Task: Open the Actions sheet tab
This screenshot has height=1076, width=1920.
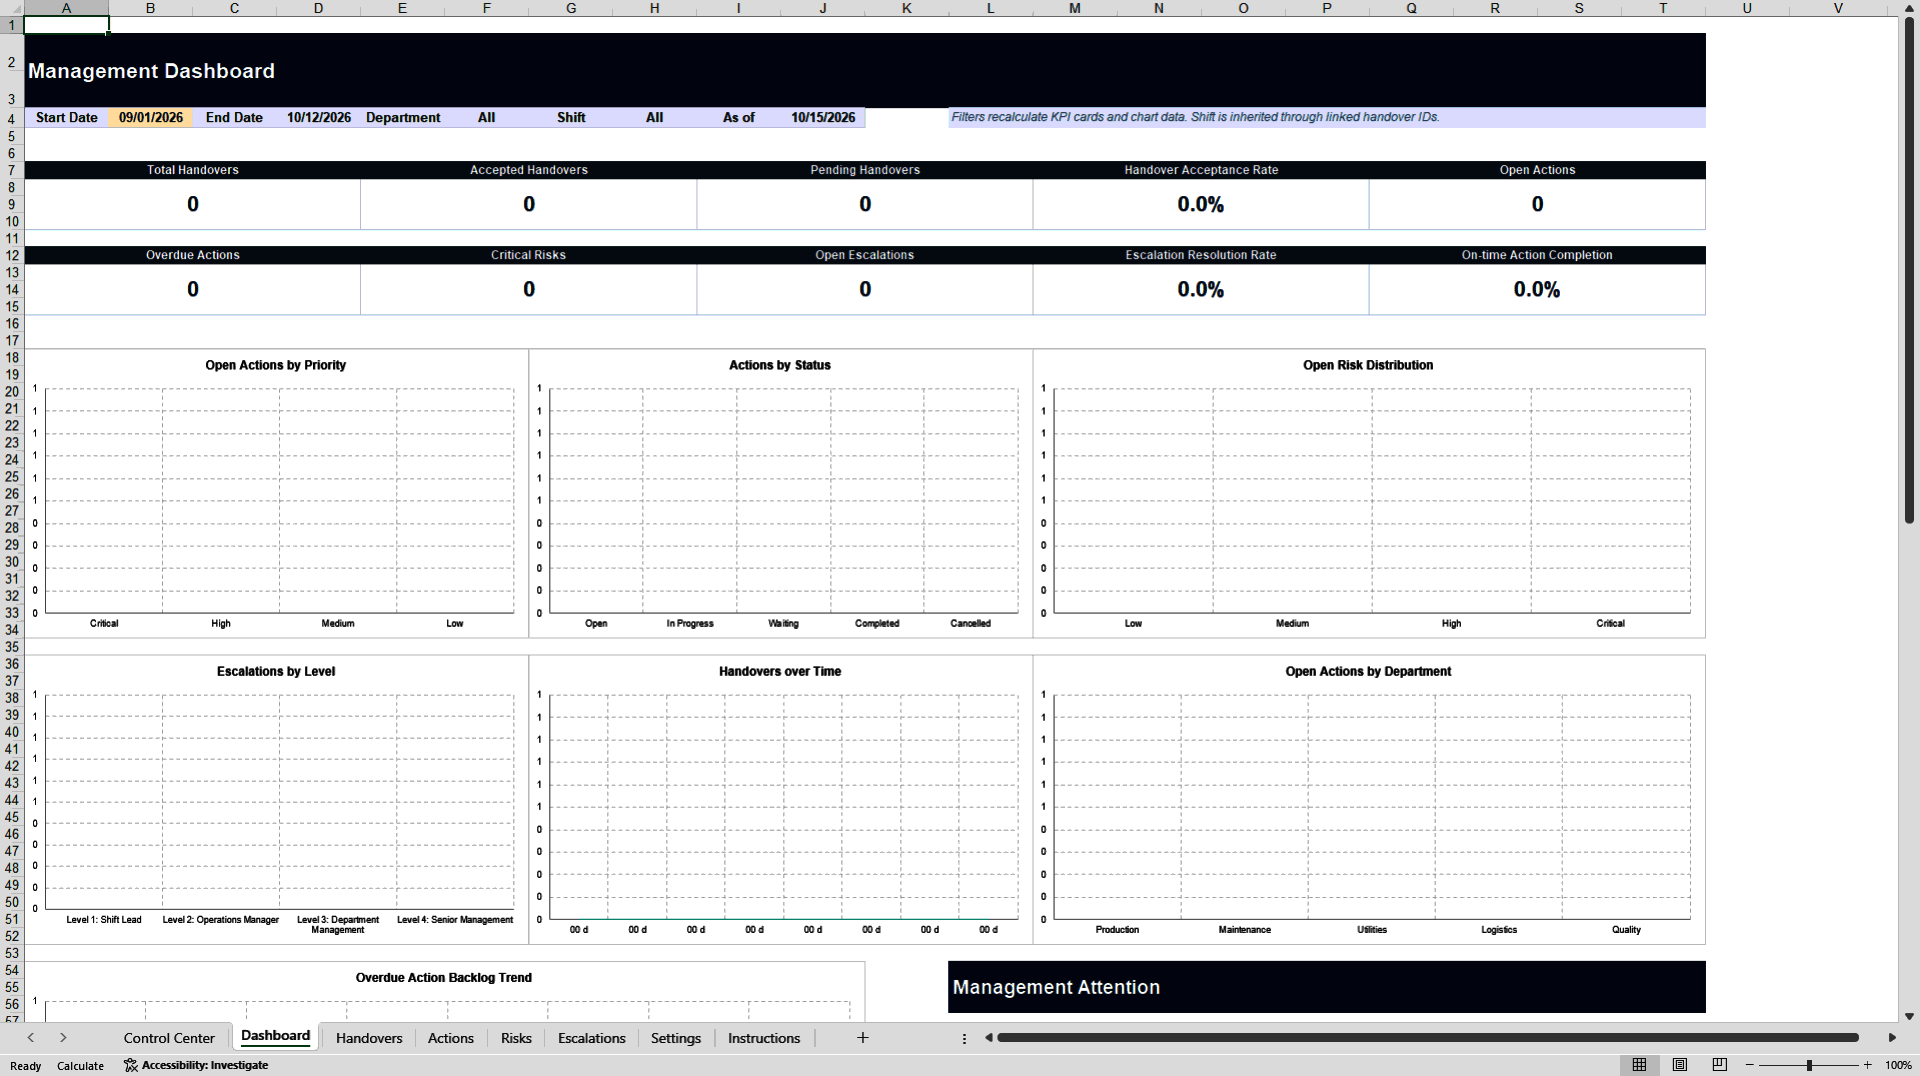Action: click(451, 1038)
